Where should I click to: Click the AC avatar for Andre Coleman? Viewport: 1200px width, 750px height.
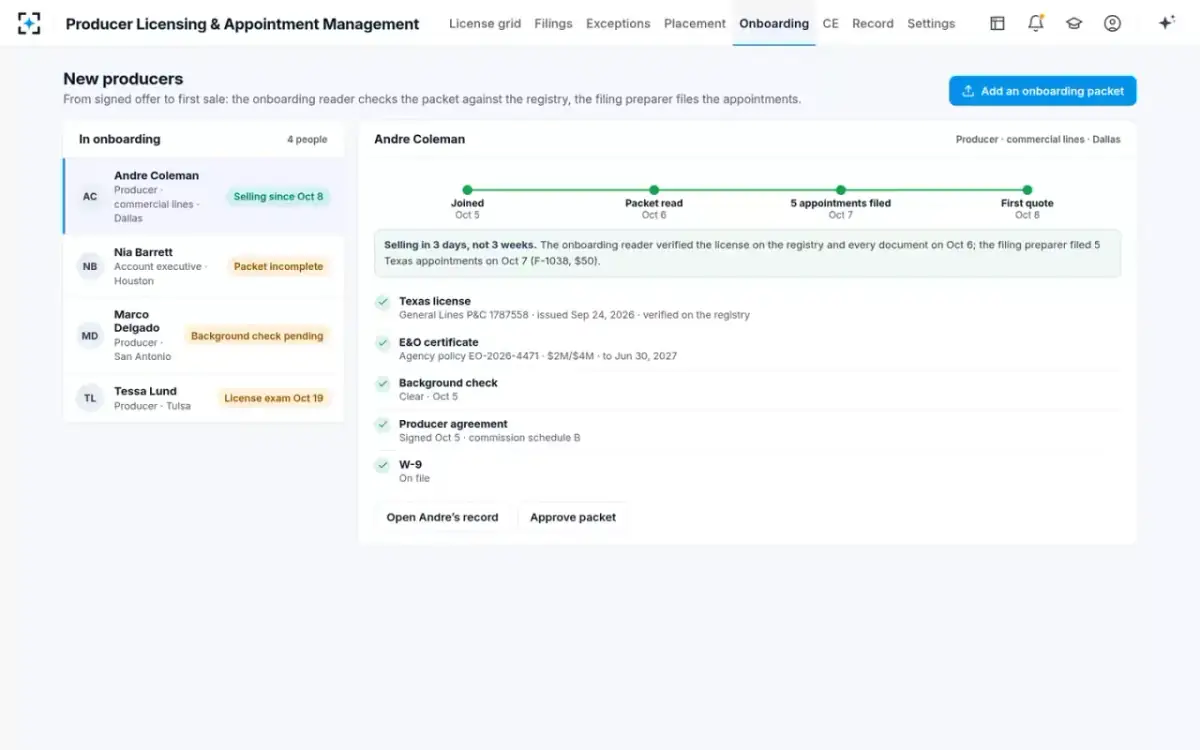pyautogui.click(x=90, y=196)
